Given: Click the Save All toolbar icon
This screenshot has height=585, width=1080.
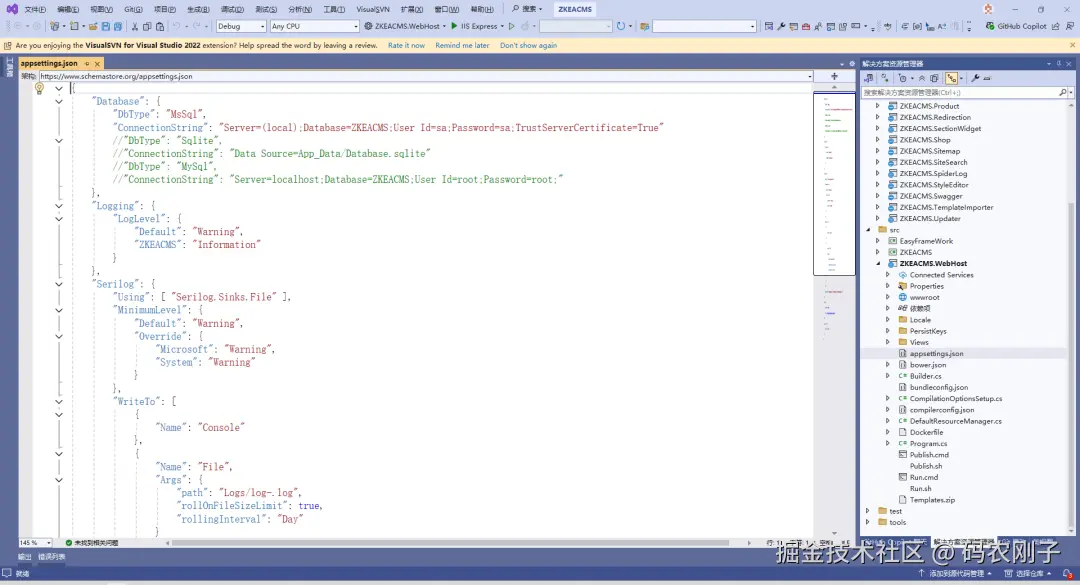Looking at the screenshot, I should (x=118, y=26).
